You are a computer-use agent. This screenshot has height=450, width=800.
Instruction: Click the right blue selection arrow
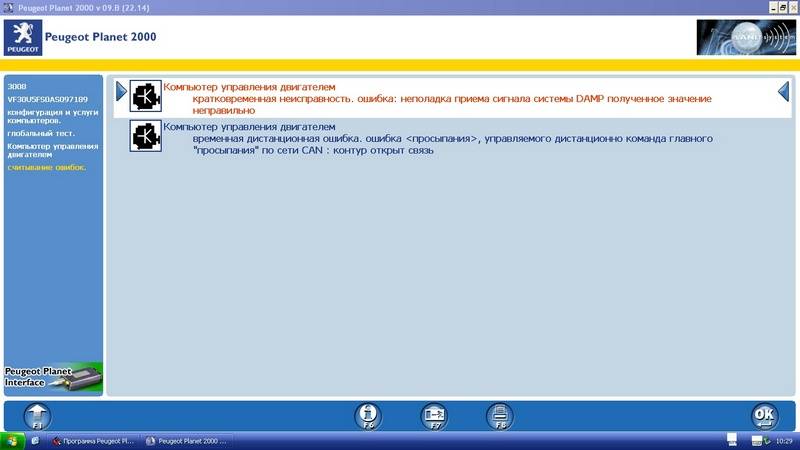783,92
